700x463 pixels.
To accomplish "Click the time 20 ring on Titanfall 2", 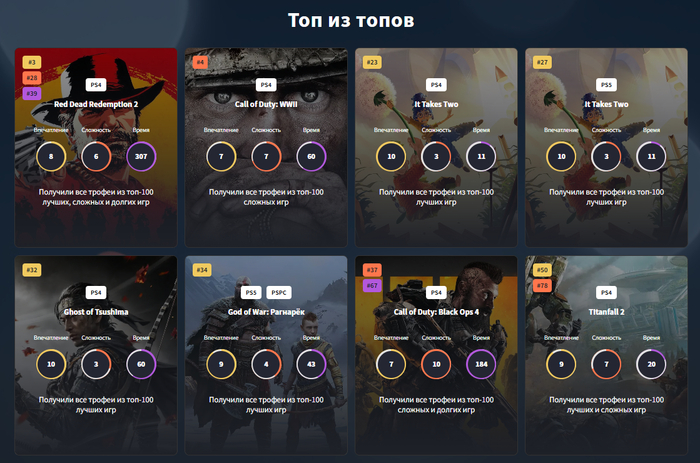I will click(651, 364).
